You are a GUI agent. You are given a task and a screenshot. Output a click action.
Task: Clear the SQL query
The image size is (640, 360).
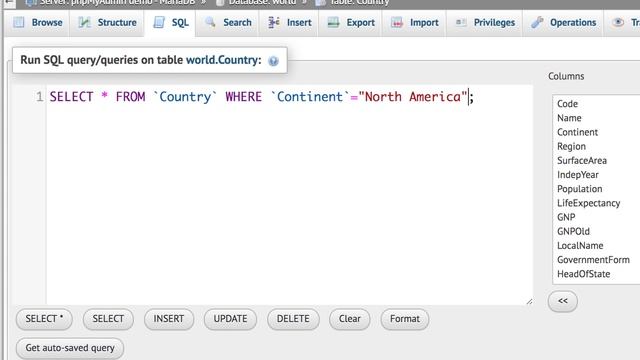pos(349,319)
